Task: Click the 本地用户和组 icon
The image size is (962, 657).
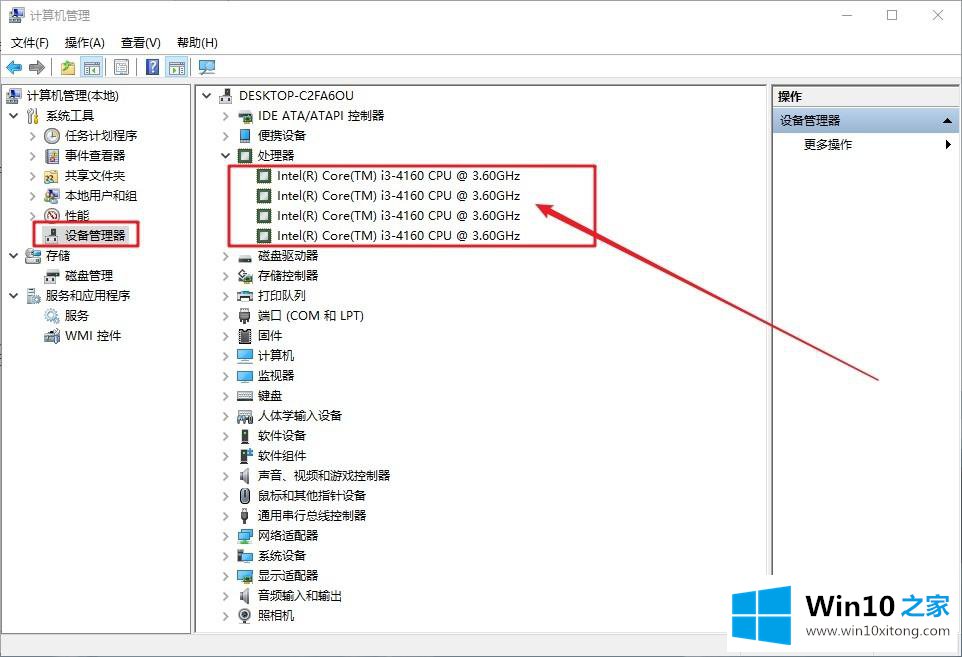Action: pos(52,196)
